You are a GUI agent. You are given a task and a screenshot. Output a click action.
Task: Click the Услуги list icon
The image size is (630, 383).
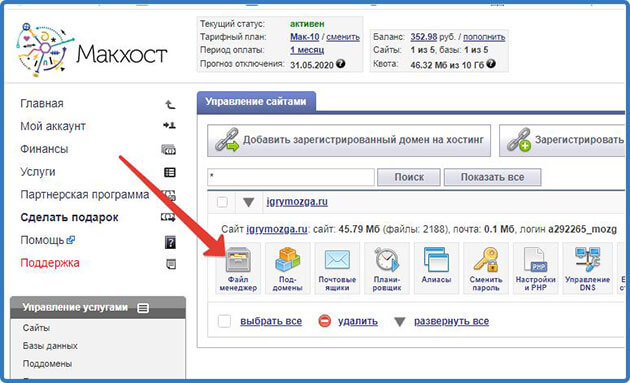[170, 172]
